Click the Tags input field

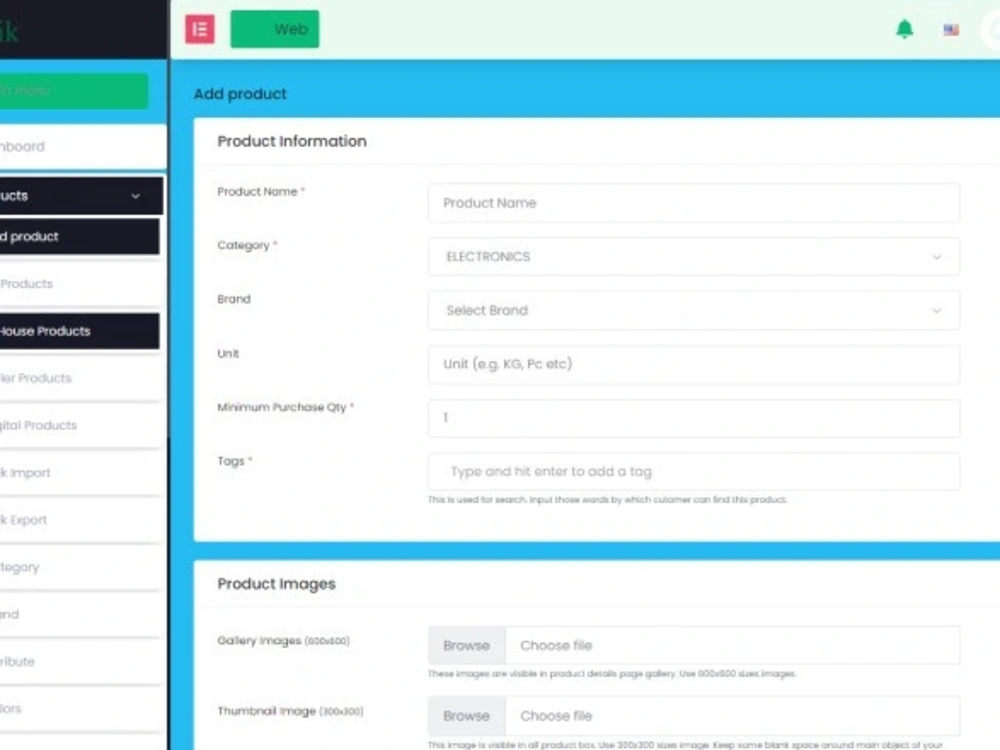pyautogui.click(x=693, y=471)
